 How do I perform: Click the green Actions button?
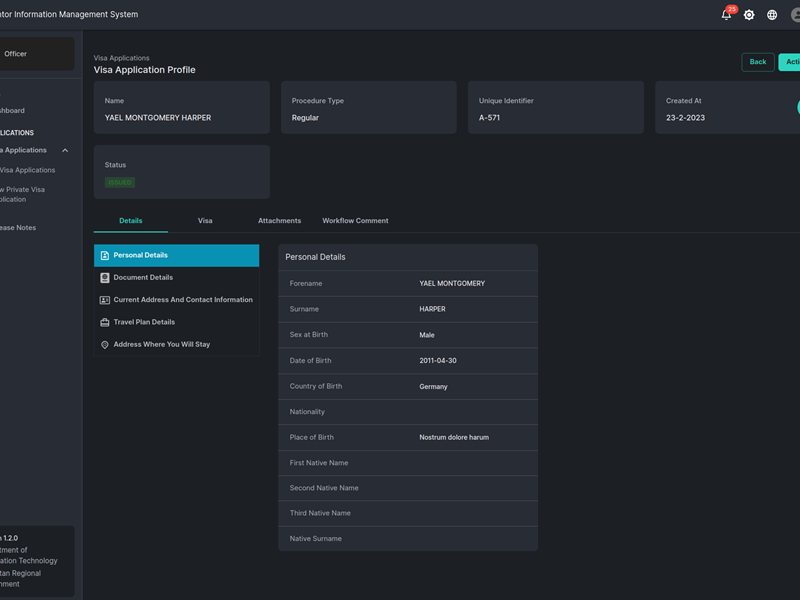coord(790,62)
